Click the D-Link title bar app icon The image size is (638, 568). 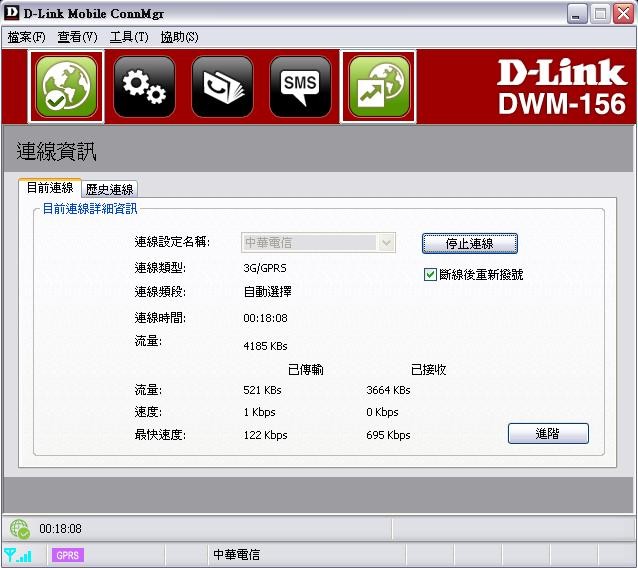point(11,13)
